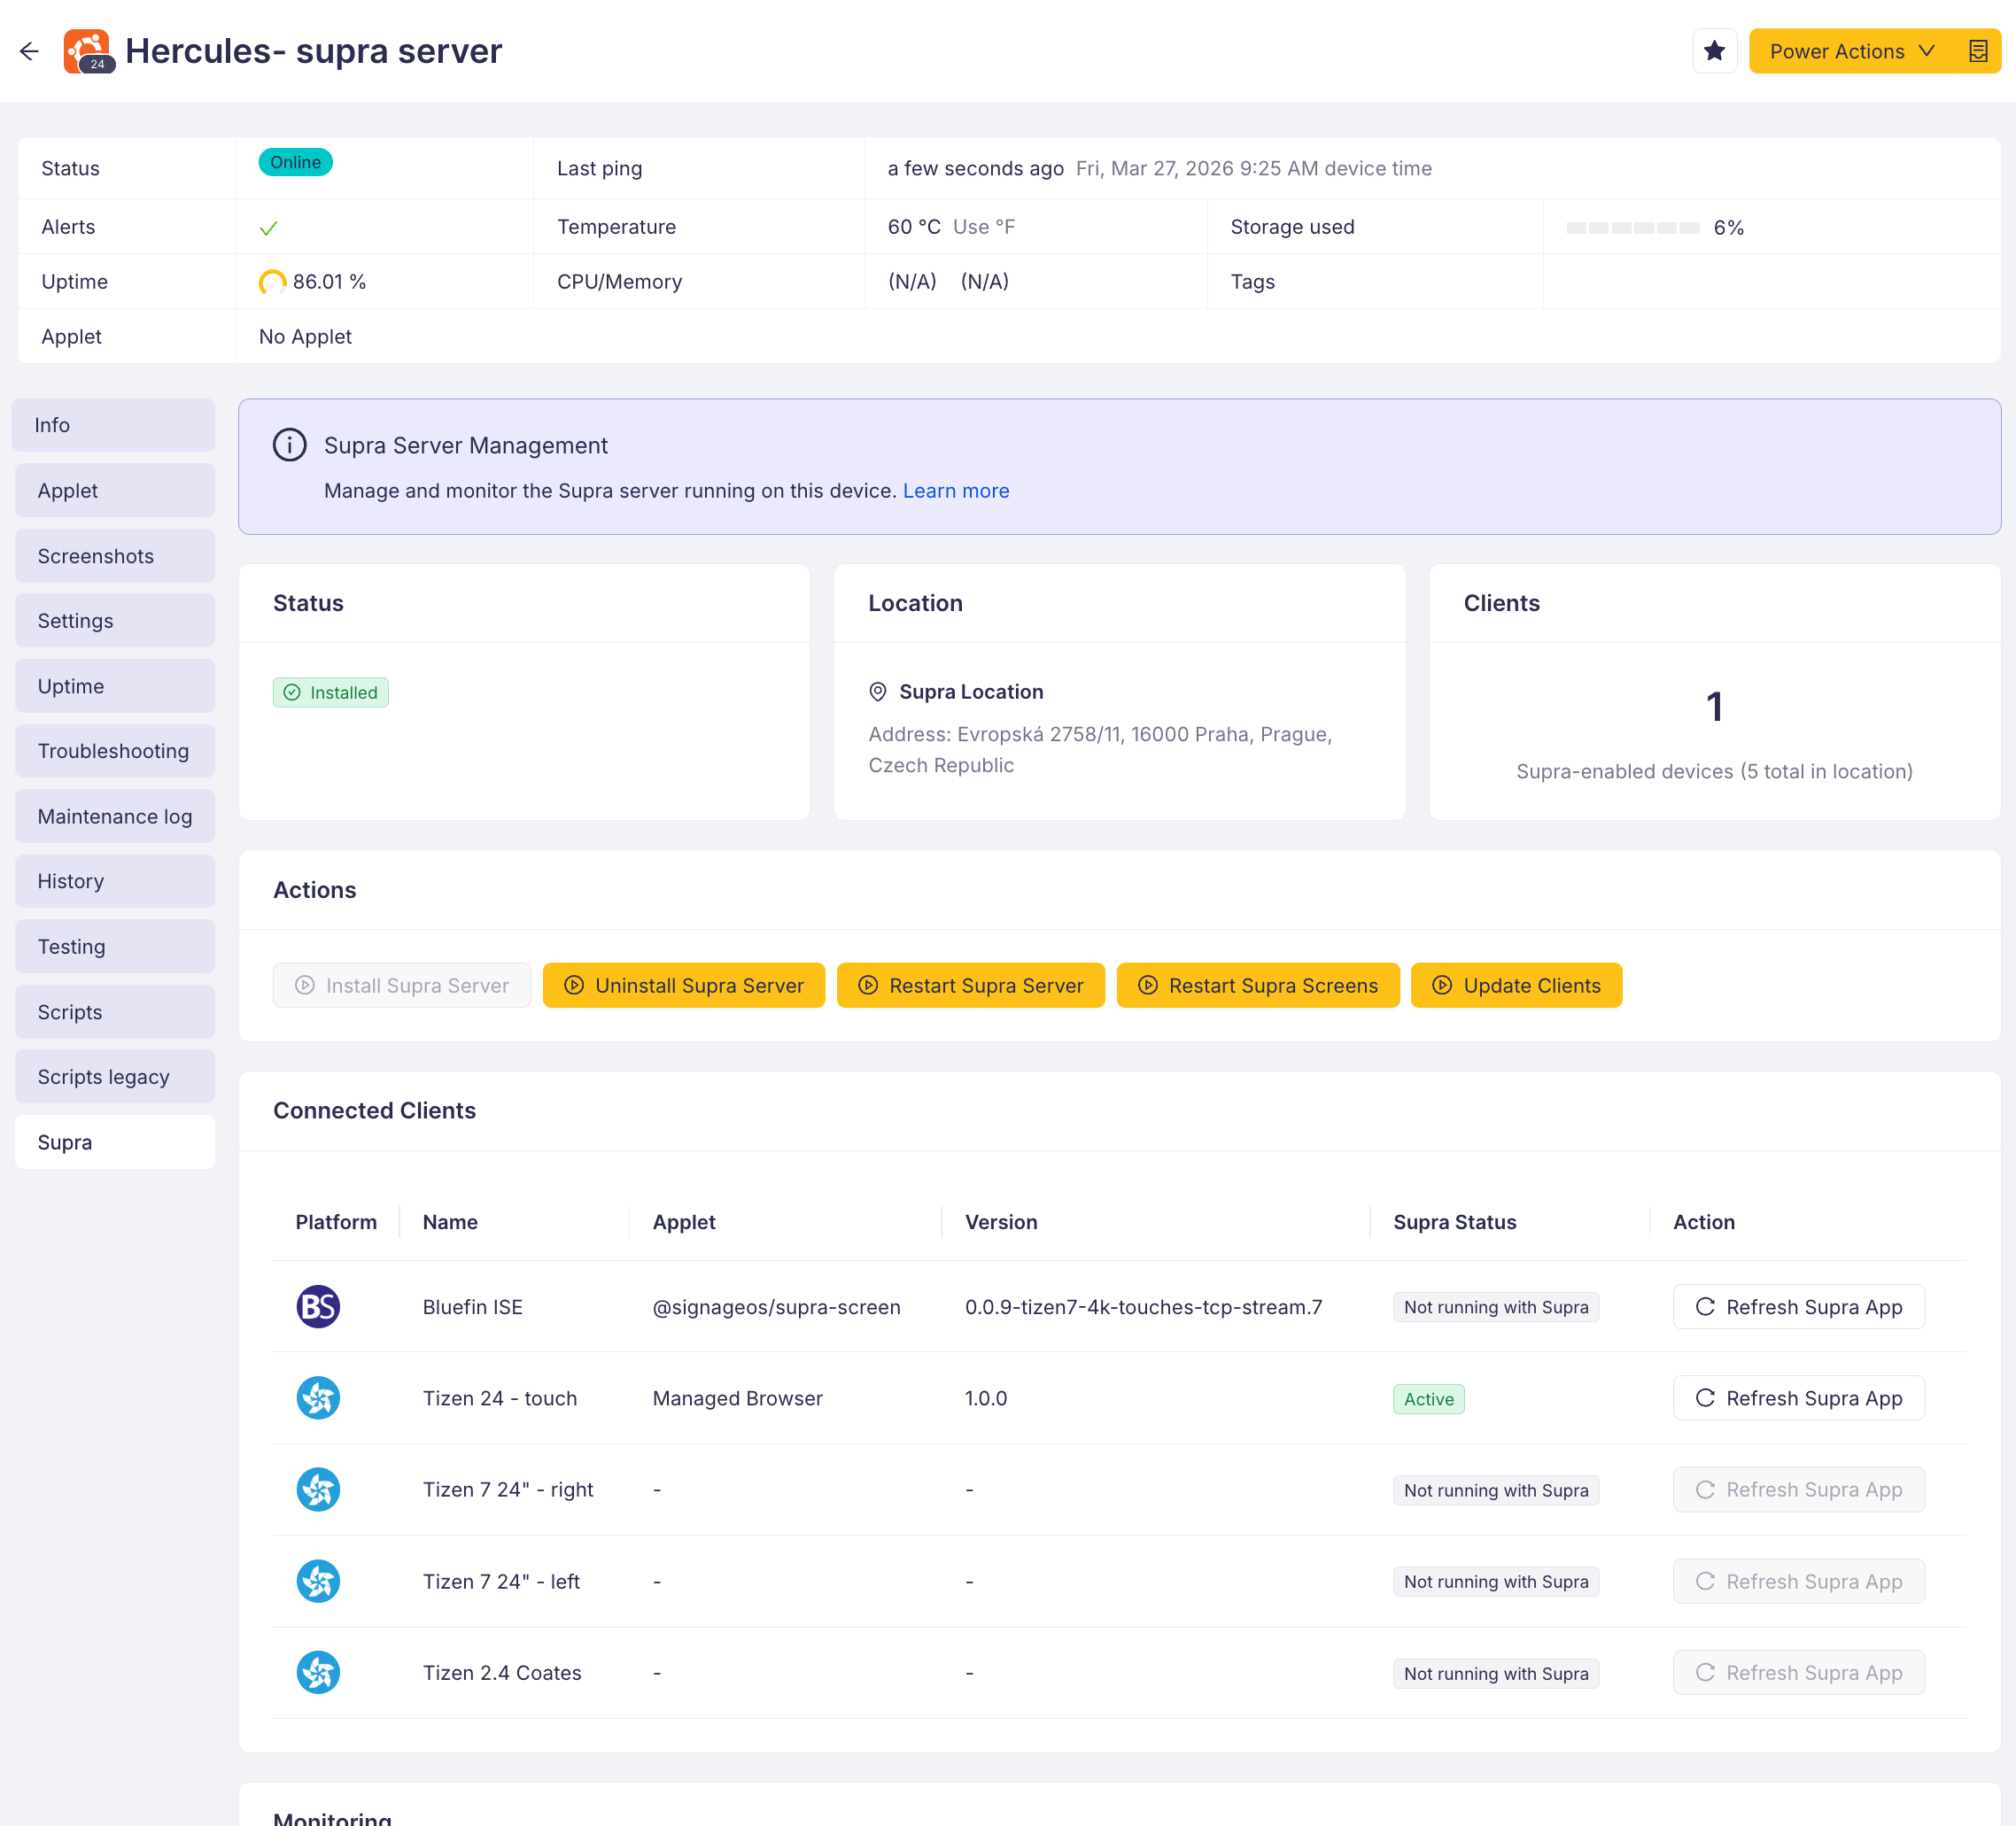Viewport: 2016px width, 1826px height.
Task: Click the Tizen 2.4 Coates platform icon
Action: [x=318, y=1672]
